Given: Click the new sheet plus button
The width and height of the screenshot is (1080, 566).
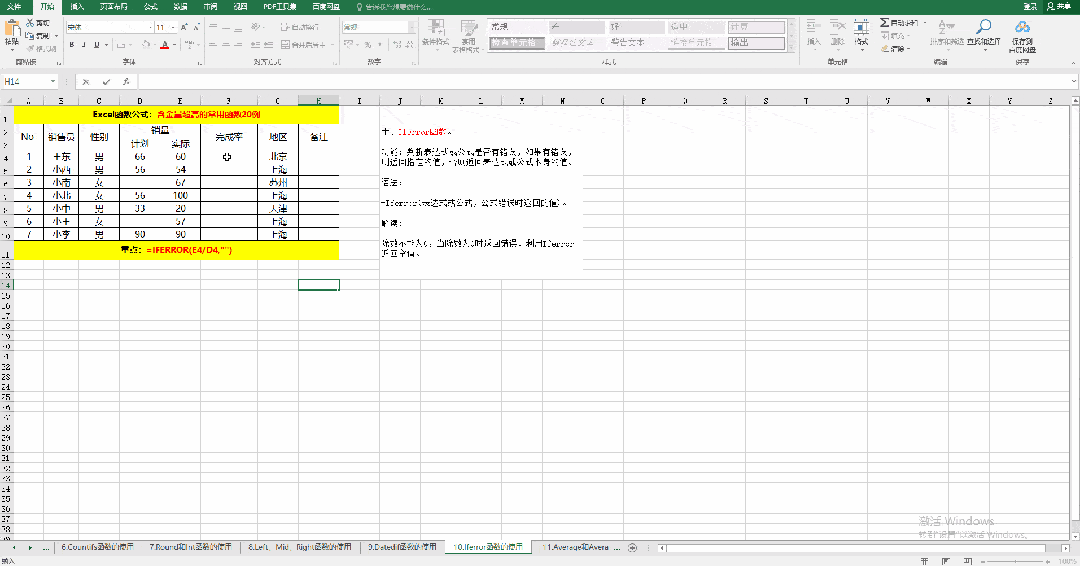Looking at the screenshot, I should pyautogui.click(x=632, y=548).
